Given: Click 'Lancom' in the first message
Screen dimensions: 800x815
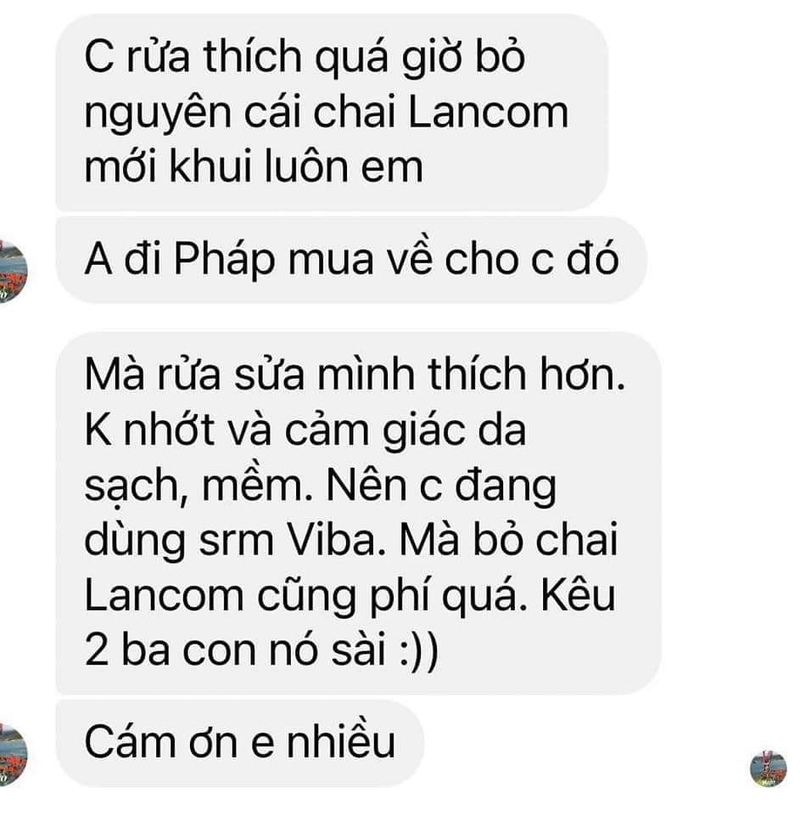Looking at the screenshot, I should coord(488,112).
